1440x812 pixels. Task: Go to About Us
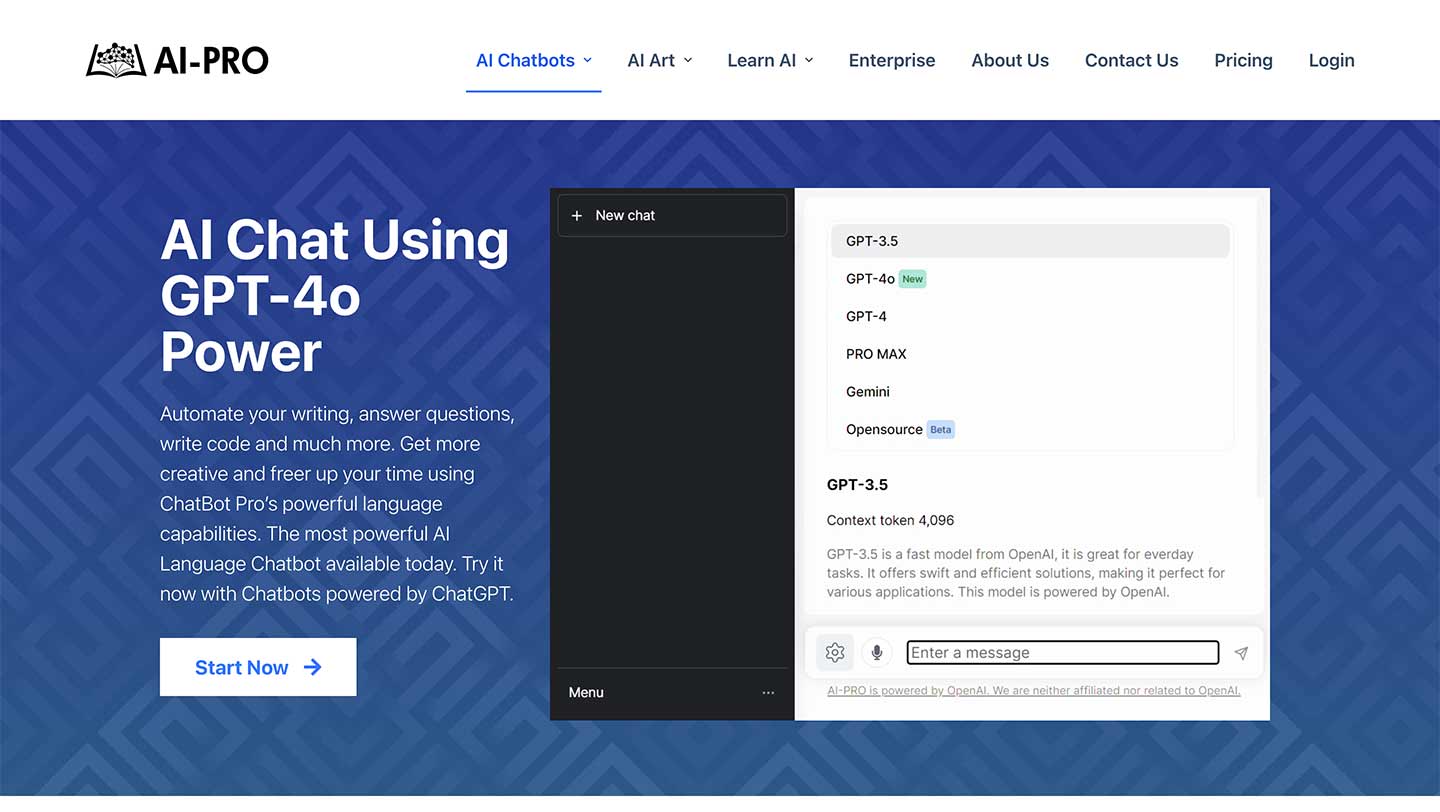coord(1010,60)
